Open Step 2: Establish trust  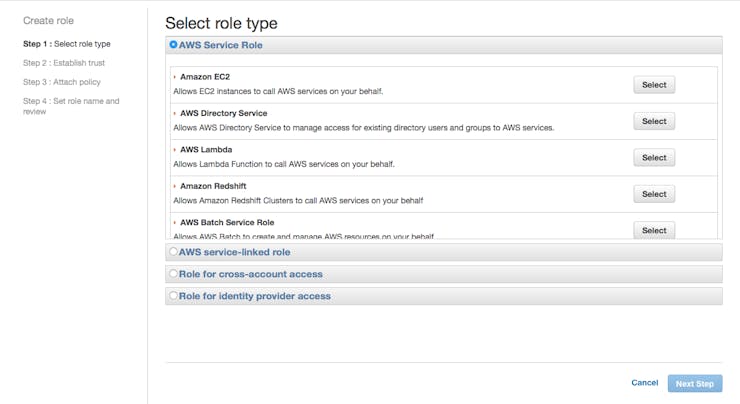[64, 63]
